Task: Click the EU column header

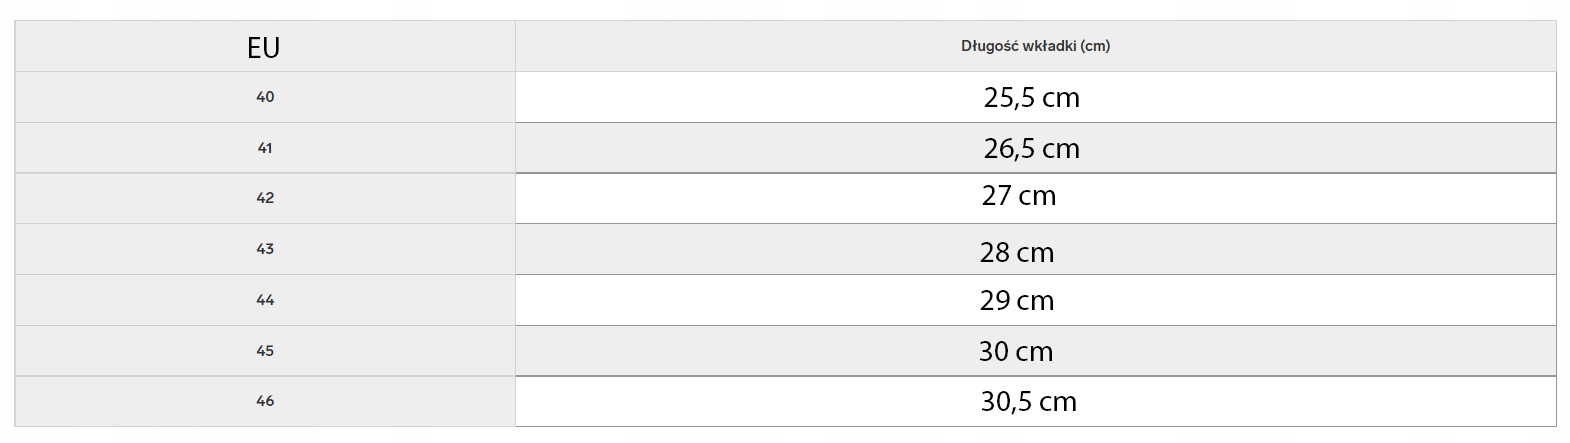Action: click(264, 47)
